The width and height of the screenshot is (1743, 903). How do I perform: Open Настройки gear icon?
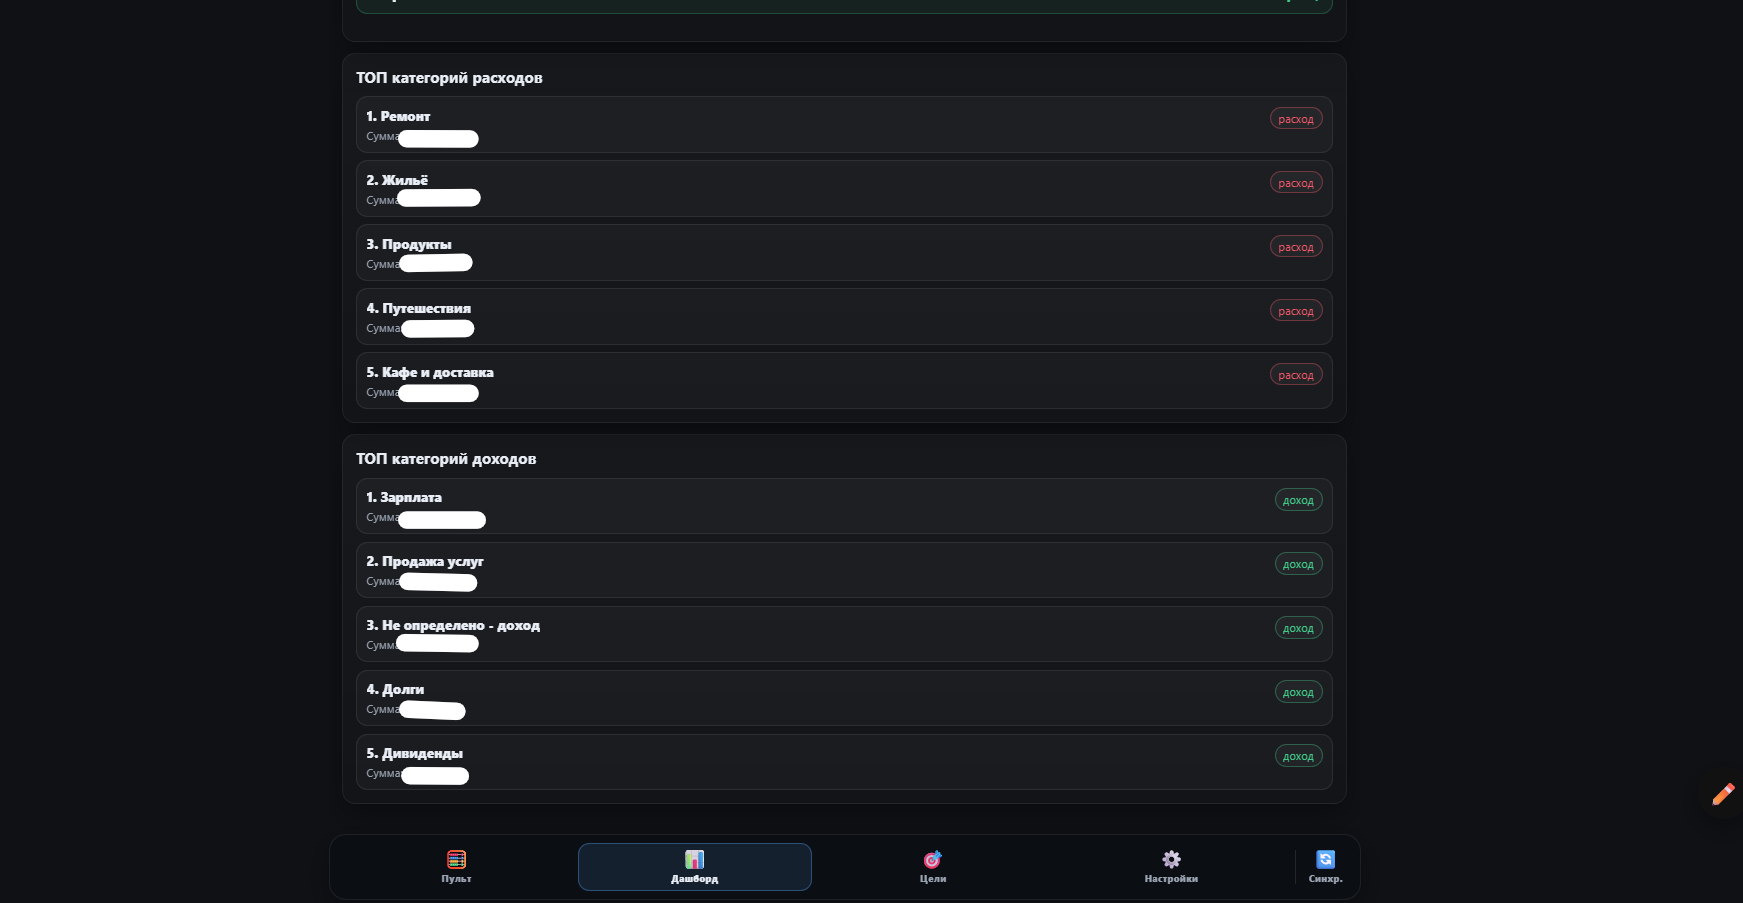click(1171, 860)
